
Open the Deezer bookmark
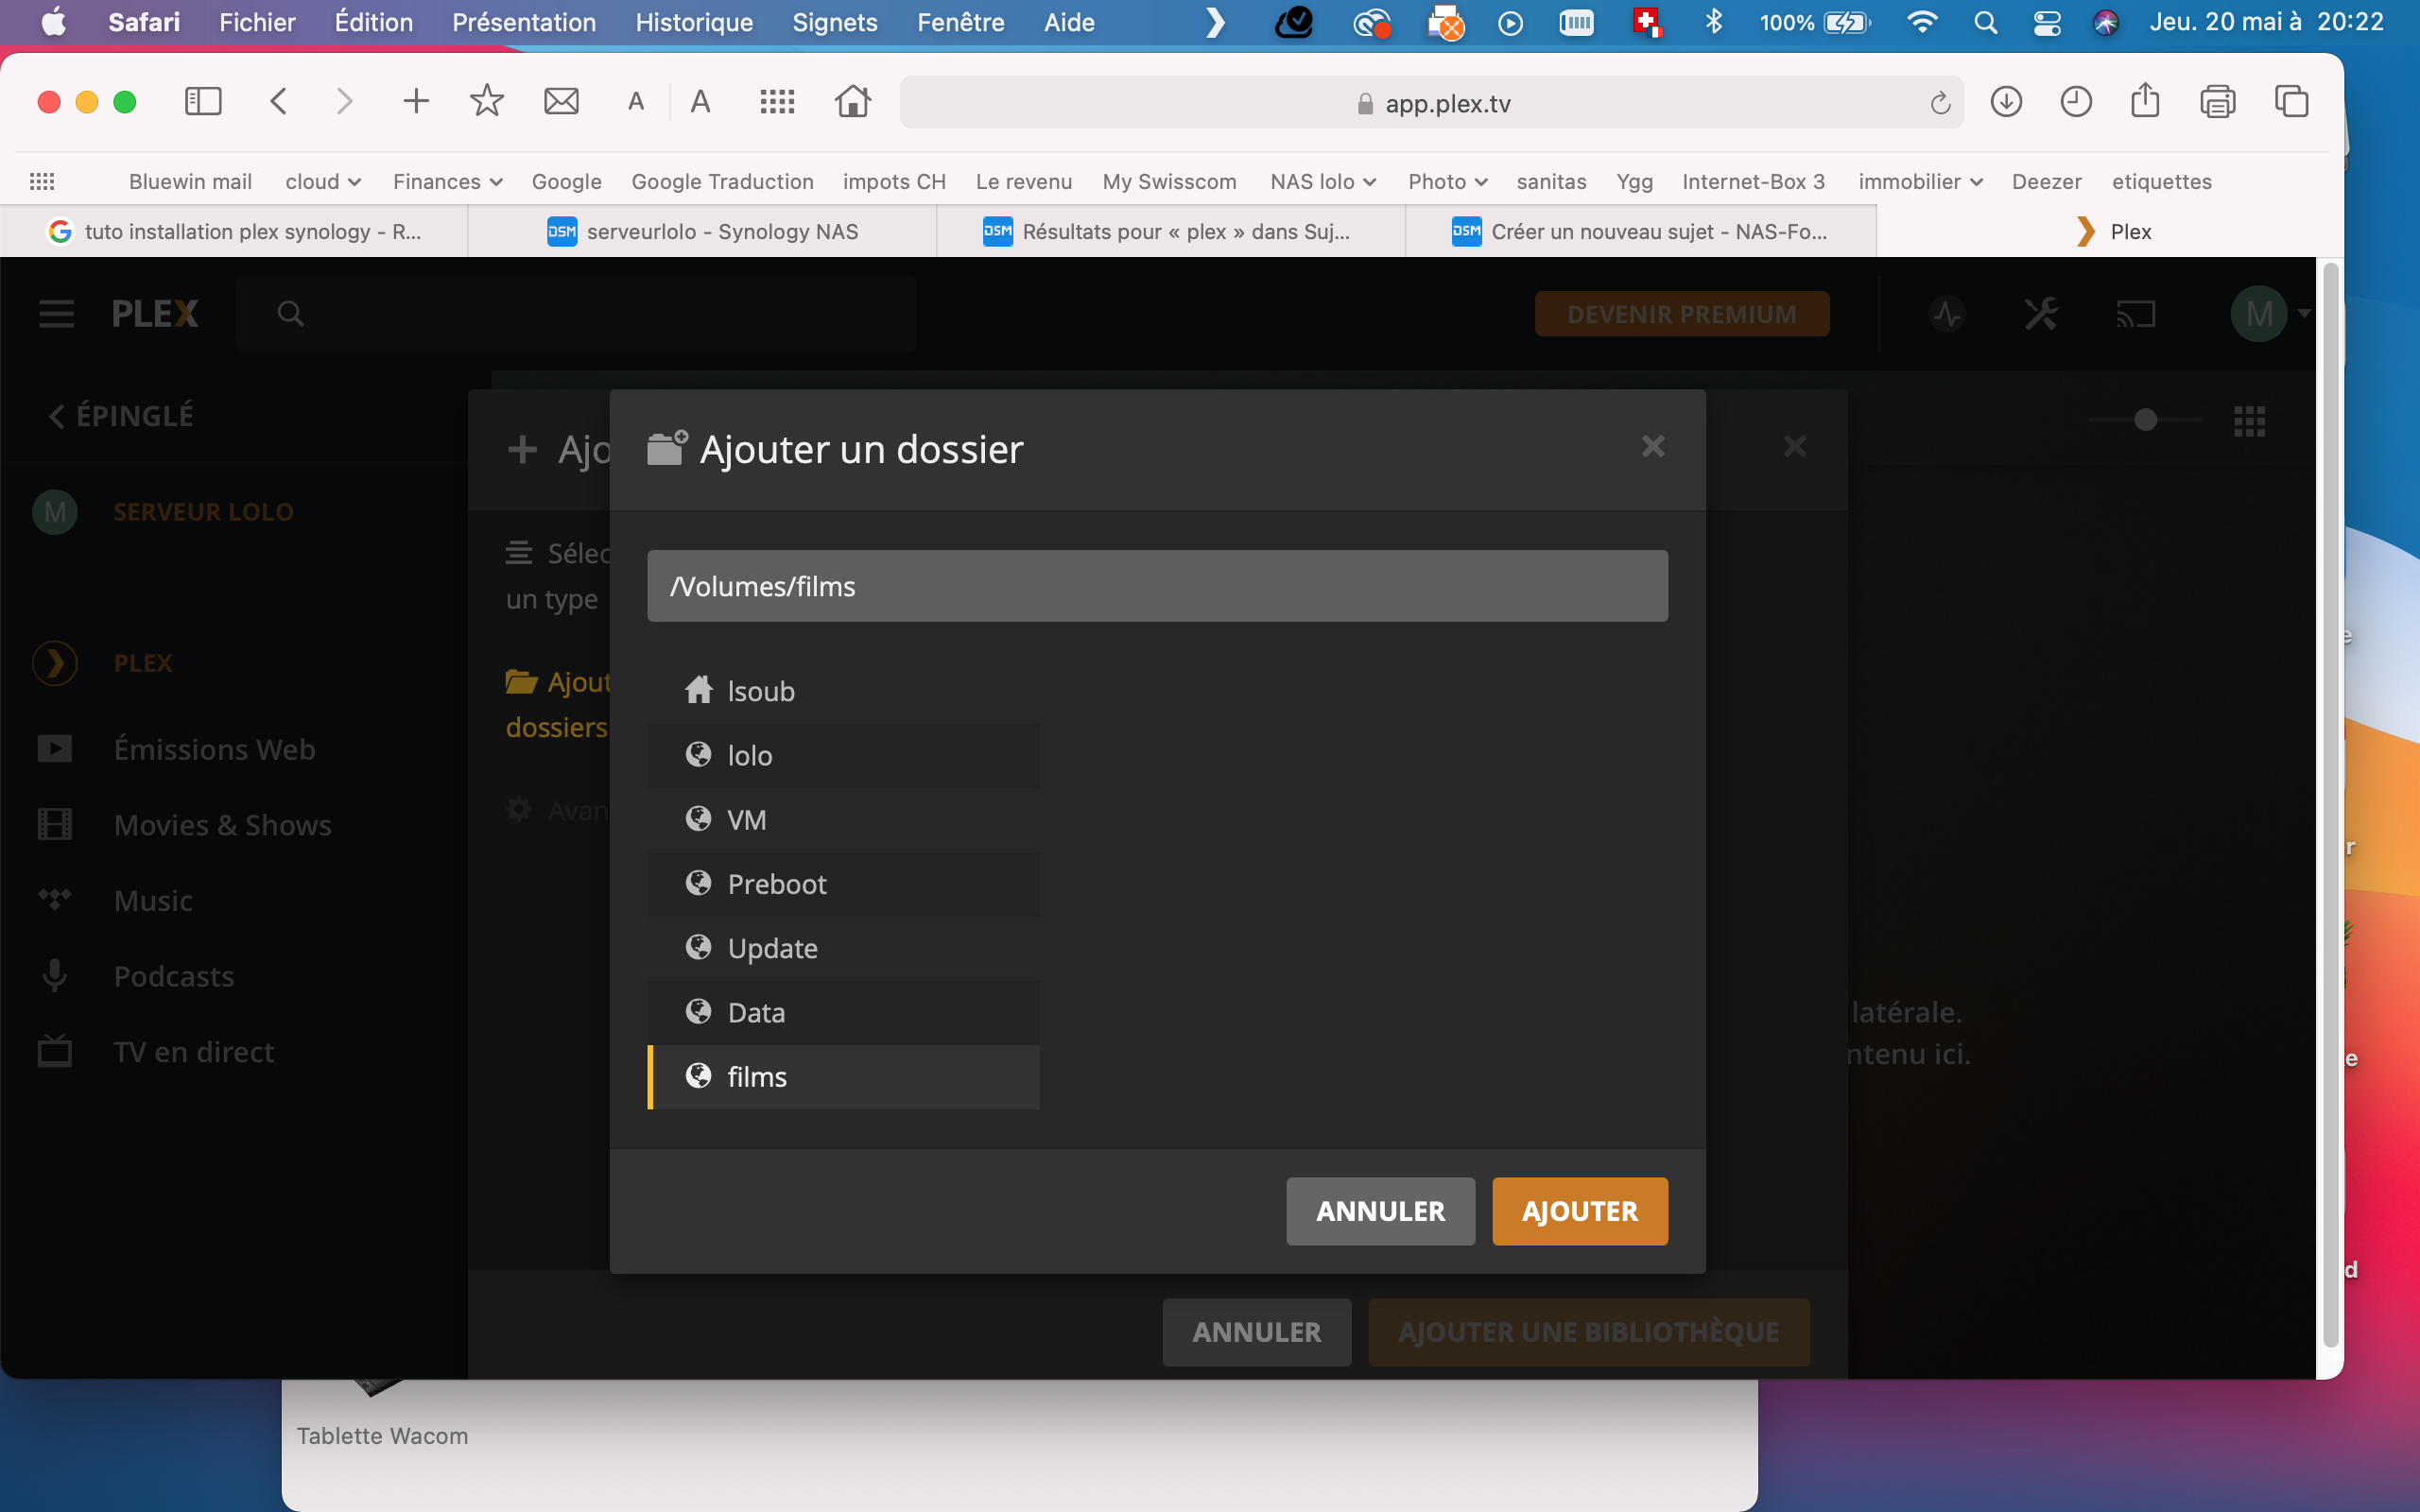pos(2046,182)
